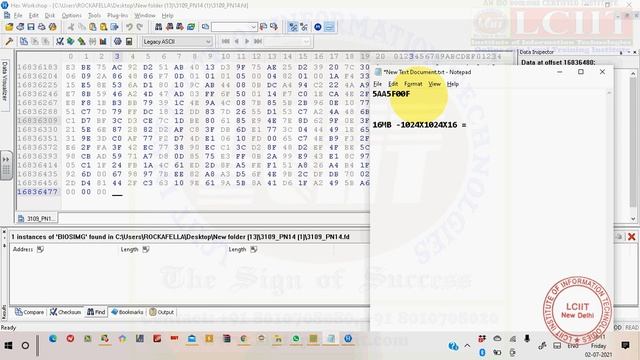Viewport: 640px width, 360px height.
Task: Open Find with the binoculars icon
Action: click(x=158, y=27)
